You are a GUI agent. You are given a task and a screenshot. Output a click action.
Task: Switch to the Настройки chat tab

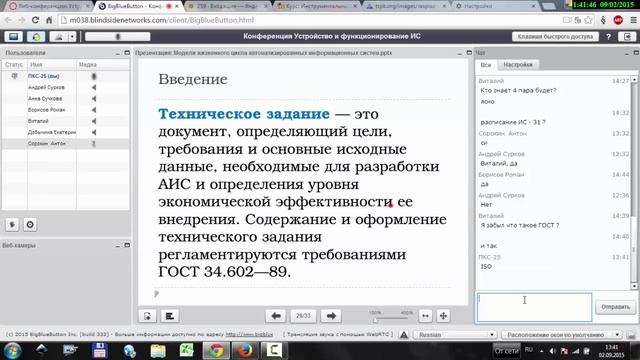pyautogui.click(x=518, y=65)
